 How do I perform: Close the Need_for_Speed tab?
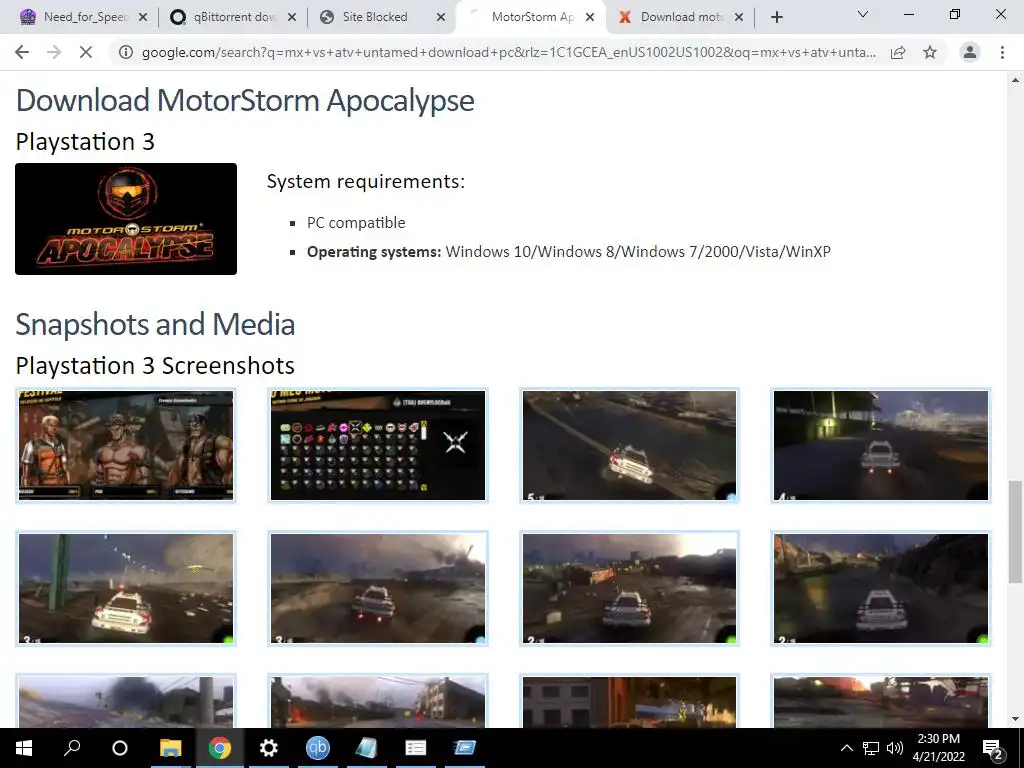click(x=143, y=17)
